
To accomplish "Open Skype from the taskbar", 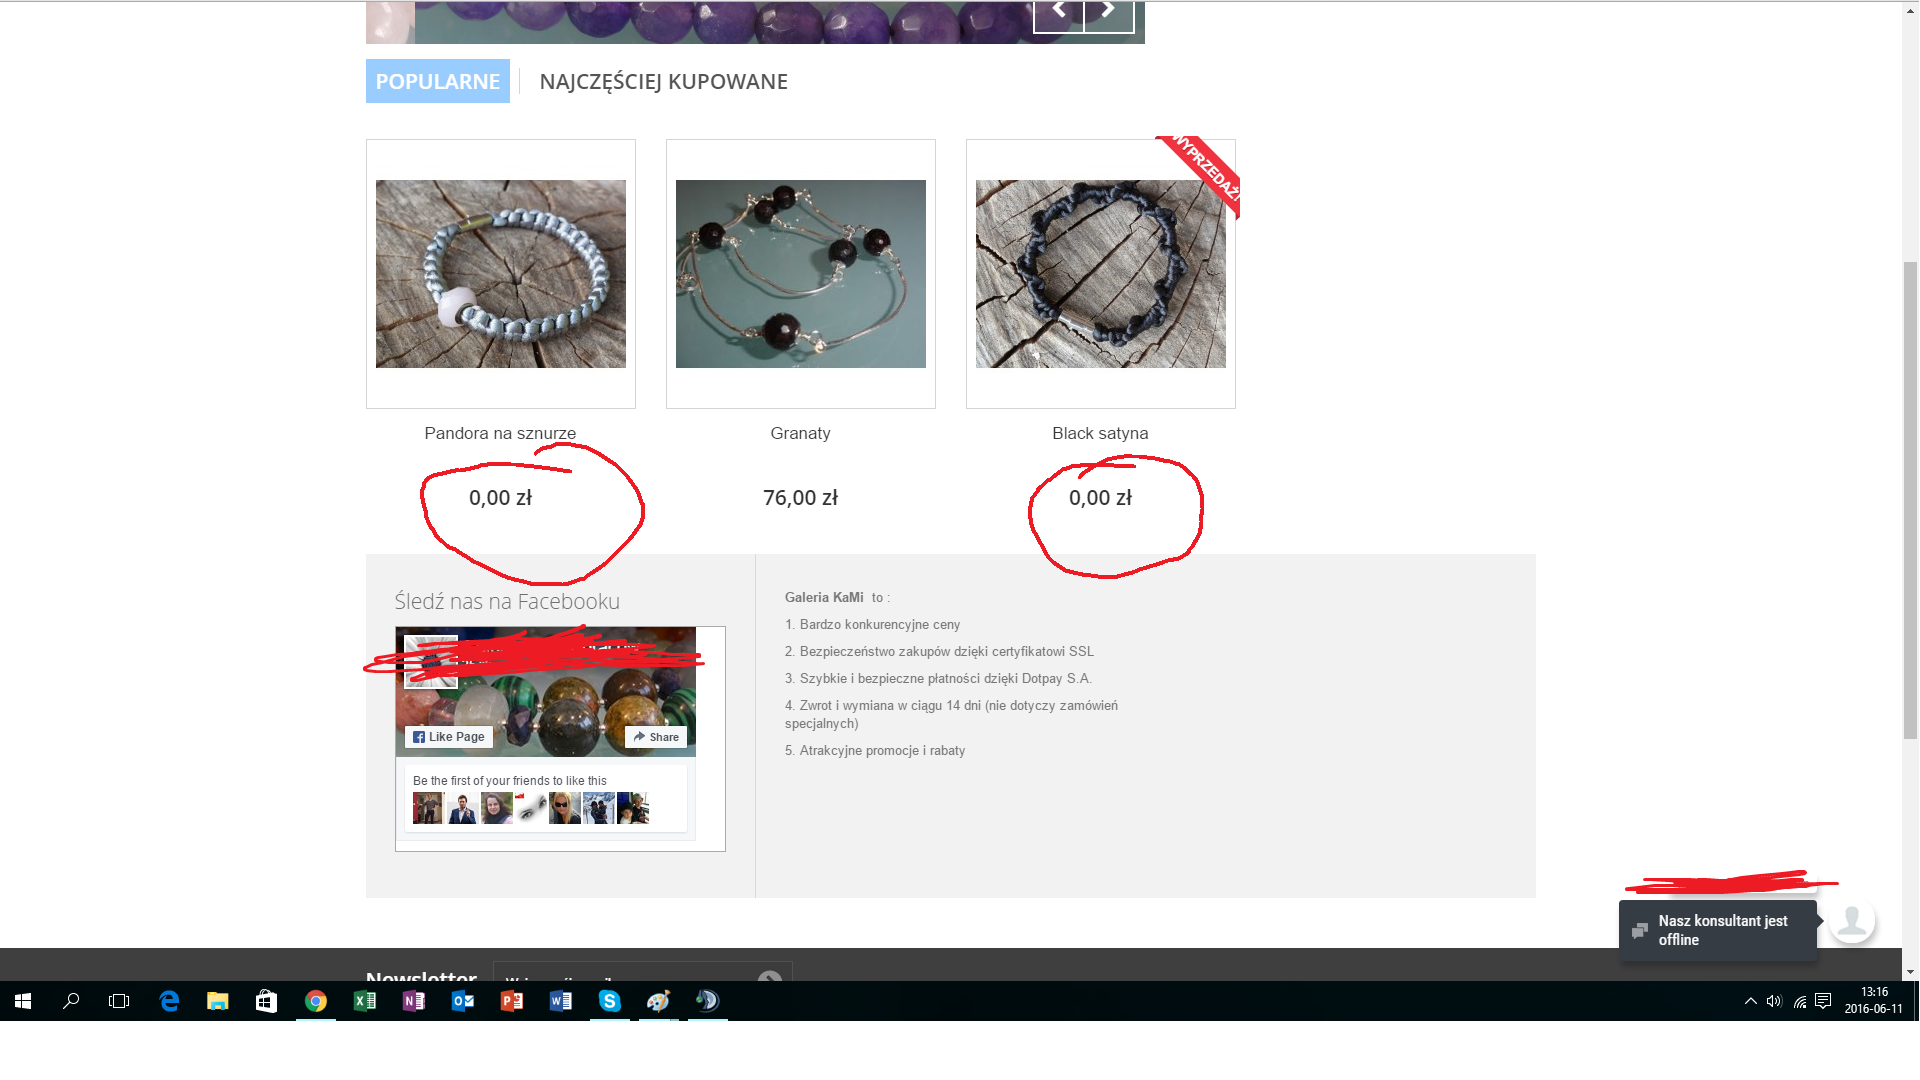I will (609, 1001).
